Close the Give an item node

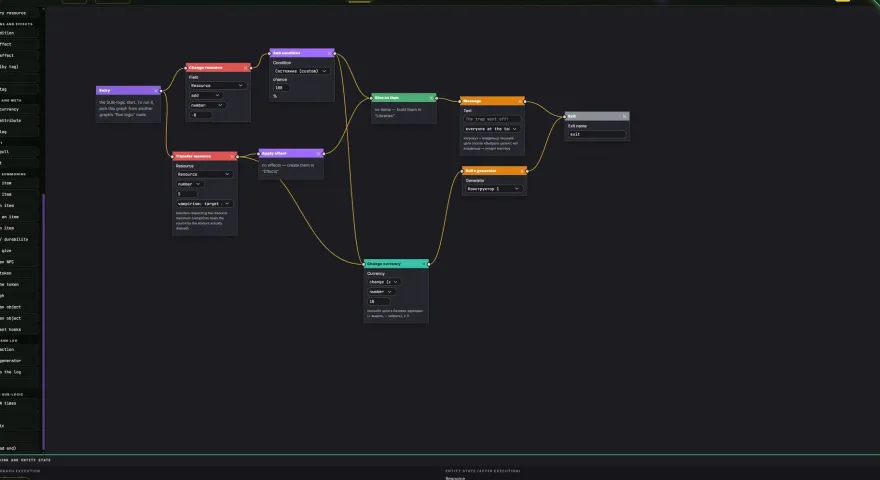pyautogui.click(x=431, y=98)
